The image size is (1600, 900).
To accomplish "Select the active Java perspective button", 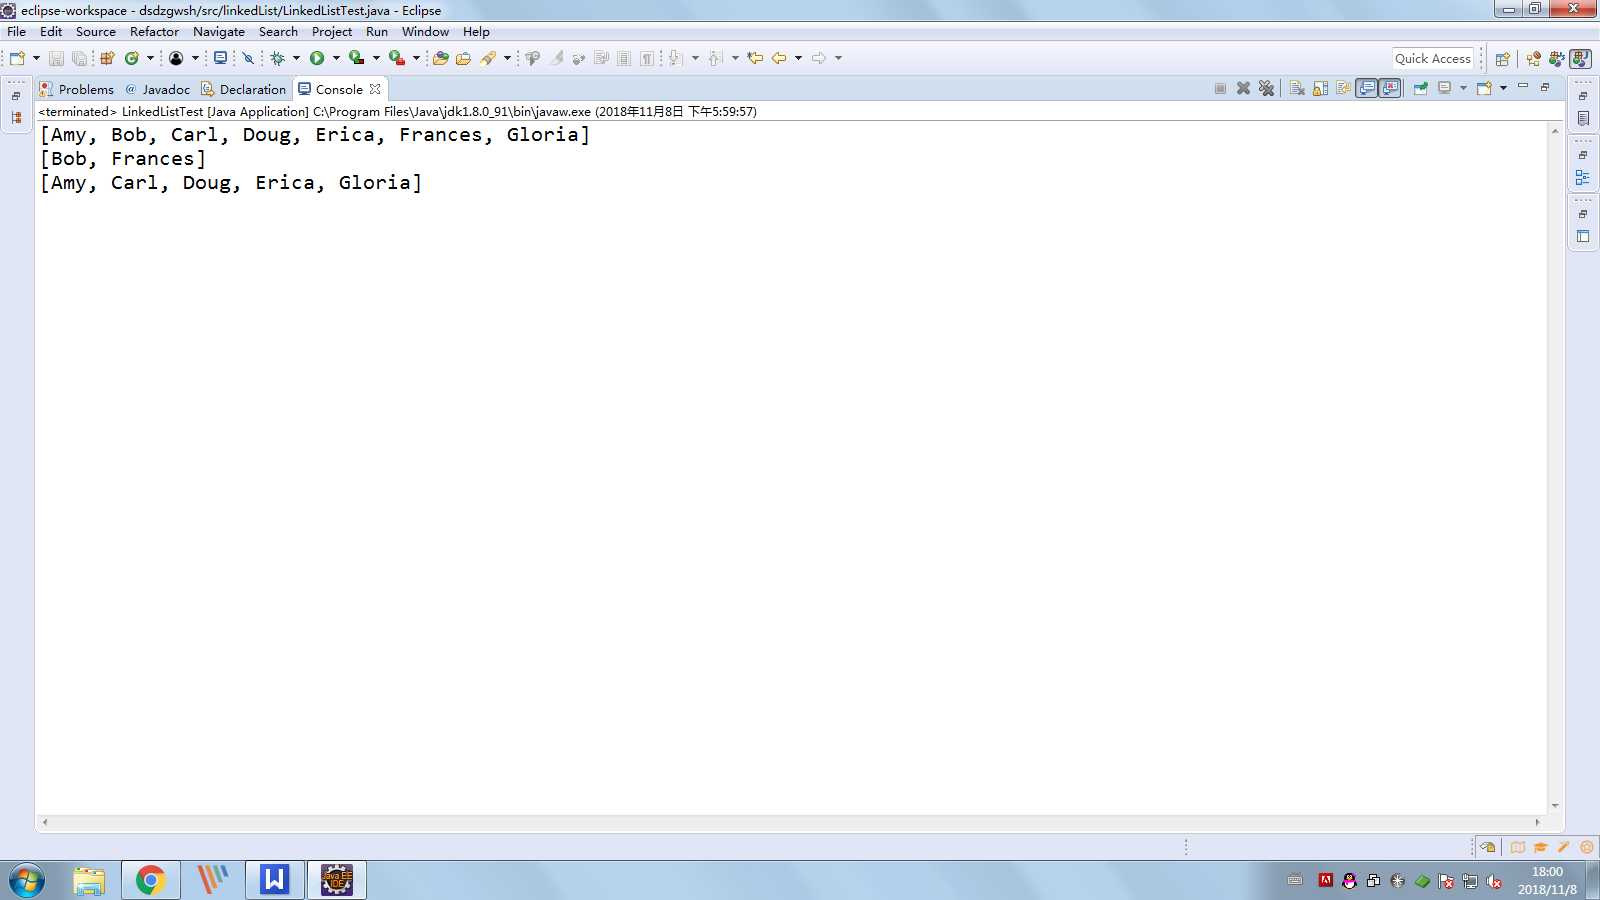I will (1580, 58).
